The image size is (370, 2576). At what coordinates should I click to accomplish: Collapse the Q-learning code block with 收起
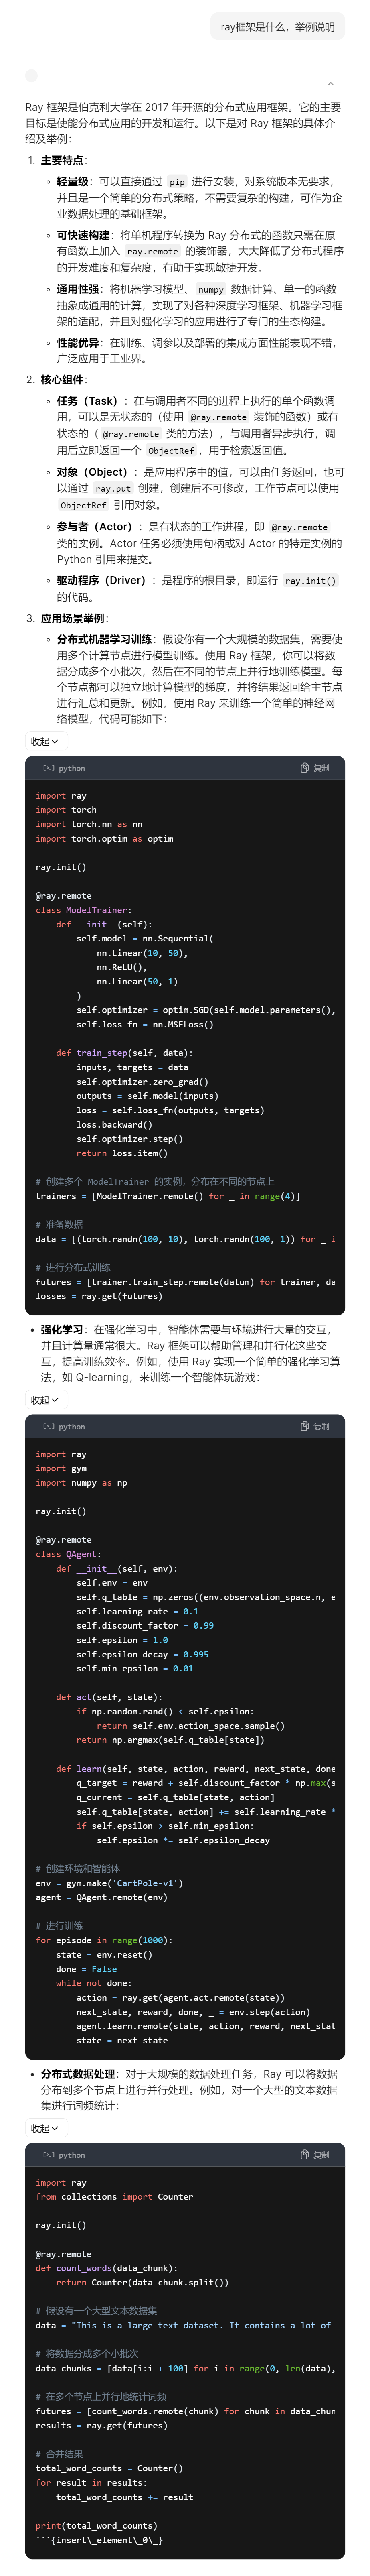(44, 1400)
